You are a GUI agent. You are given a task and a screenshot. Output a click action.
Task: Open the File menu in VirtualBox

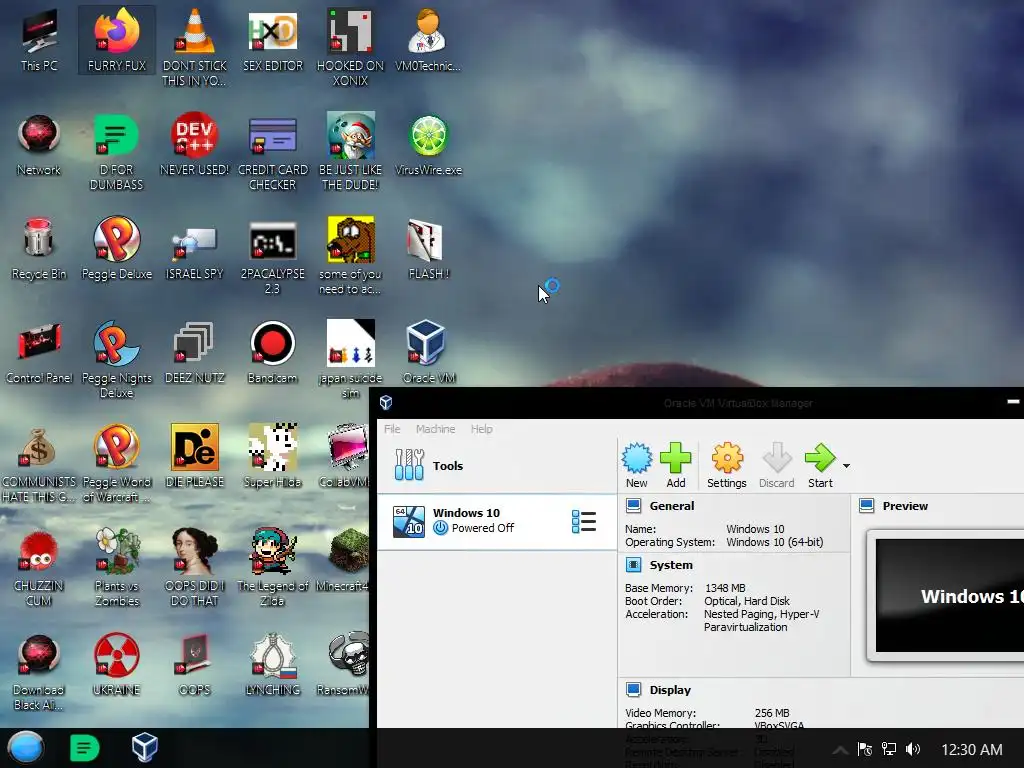(392, 429)
